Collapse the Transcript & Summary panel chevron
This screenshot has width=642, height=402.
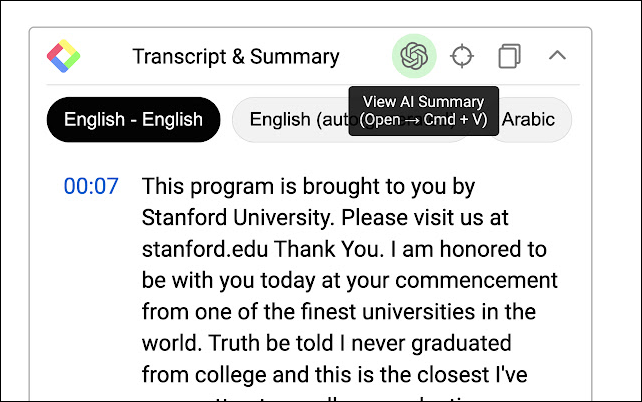557,55
